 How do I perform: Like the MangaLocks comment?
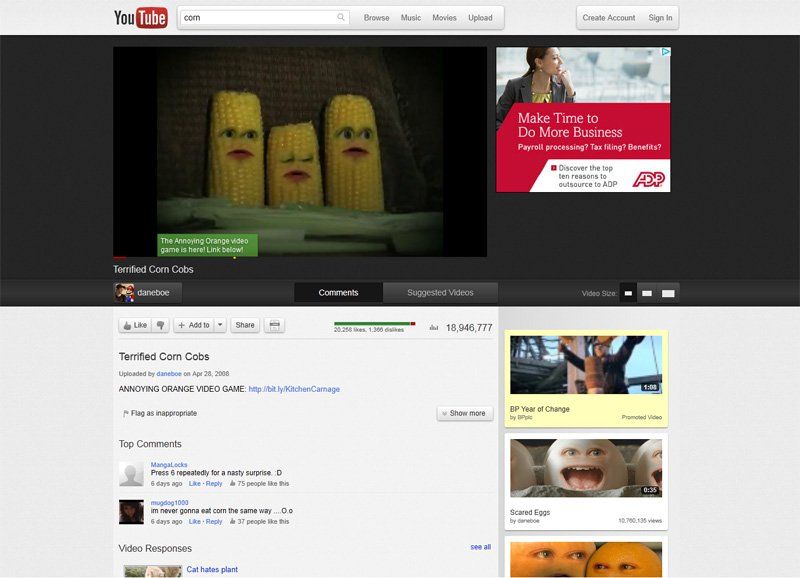pos(194,484)
